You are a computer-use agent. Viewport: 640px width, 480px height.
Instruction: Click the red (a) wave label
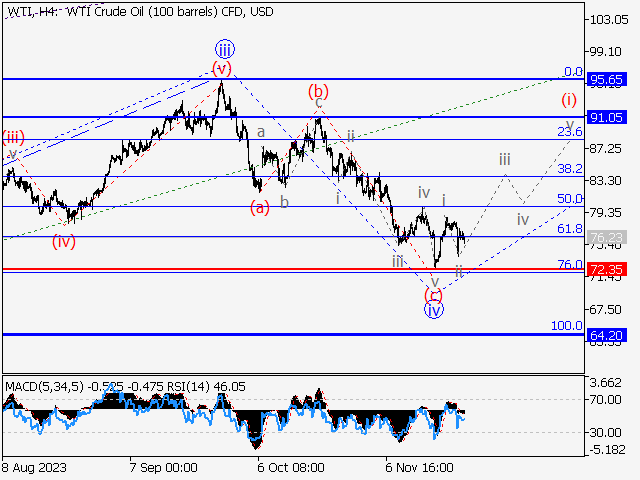[x=260, y=207]
